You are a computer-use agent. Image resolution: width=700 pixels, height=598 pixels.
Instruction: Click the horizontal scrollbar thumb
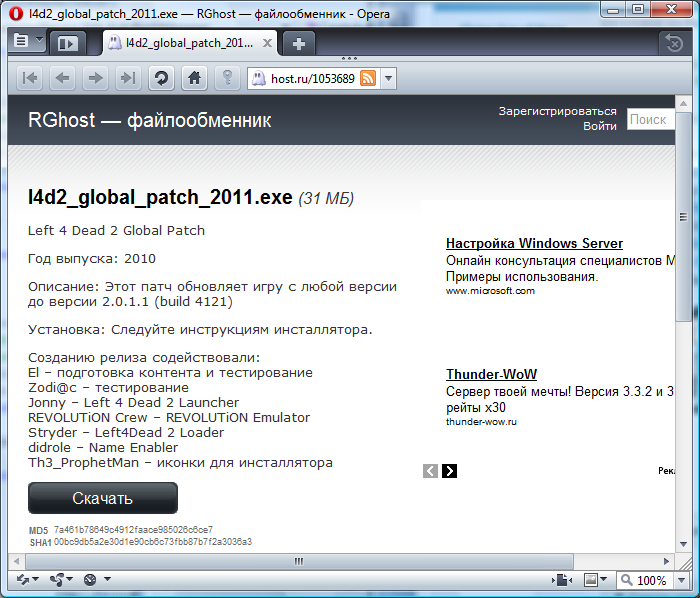click(298, 561)
